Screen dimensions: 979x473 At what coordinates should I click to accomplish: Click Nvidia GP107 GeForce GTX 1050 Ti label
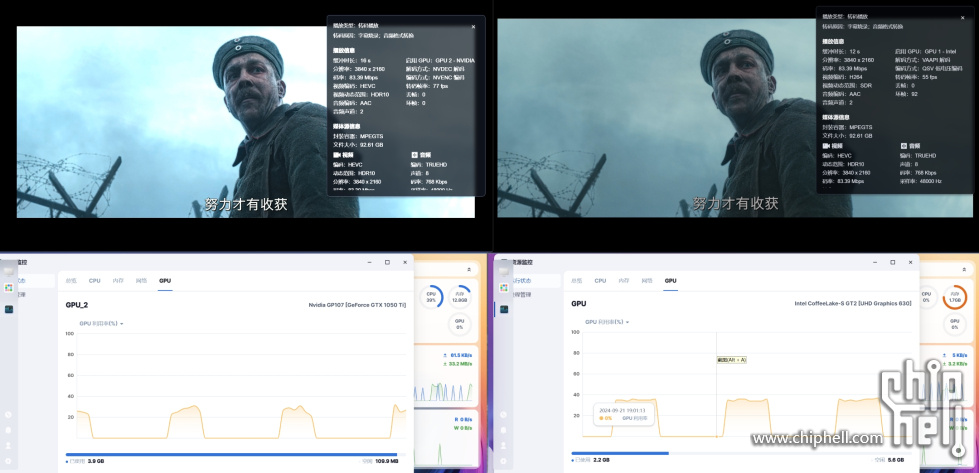click(x=357, y=305)
